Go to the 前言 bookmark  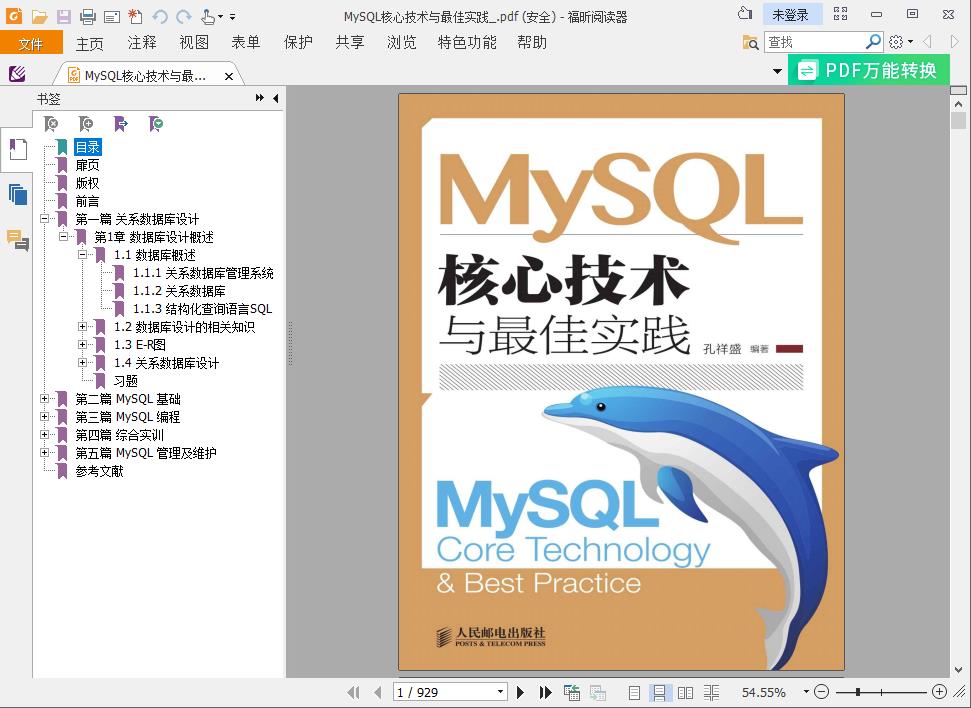tap(87, 201)
